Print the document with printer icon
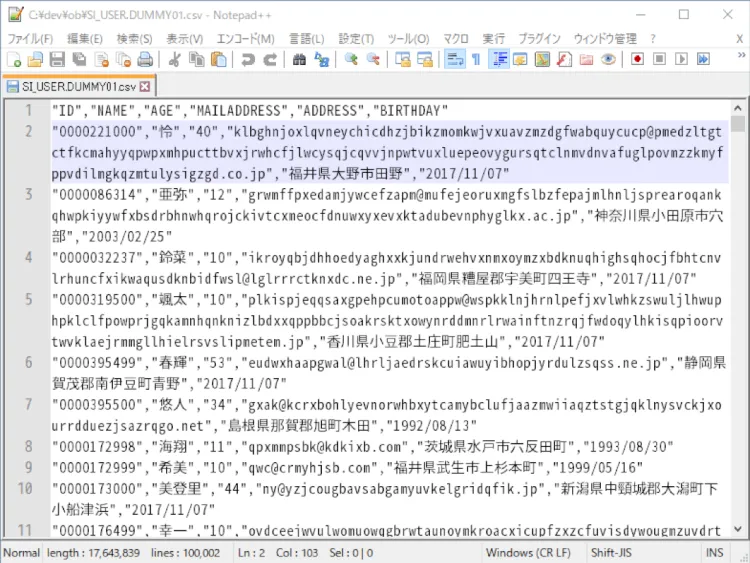 tap(145, 59)
